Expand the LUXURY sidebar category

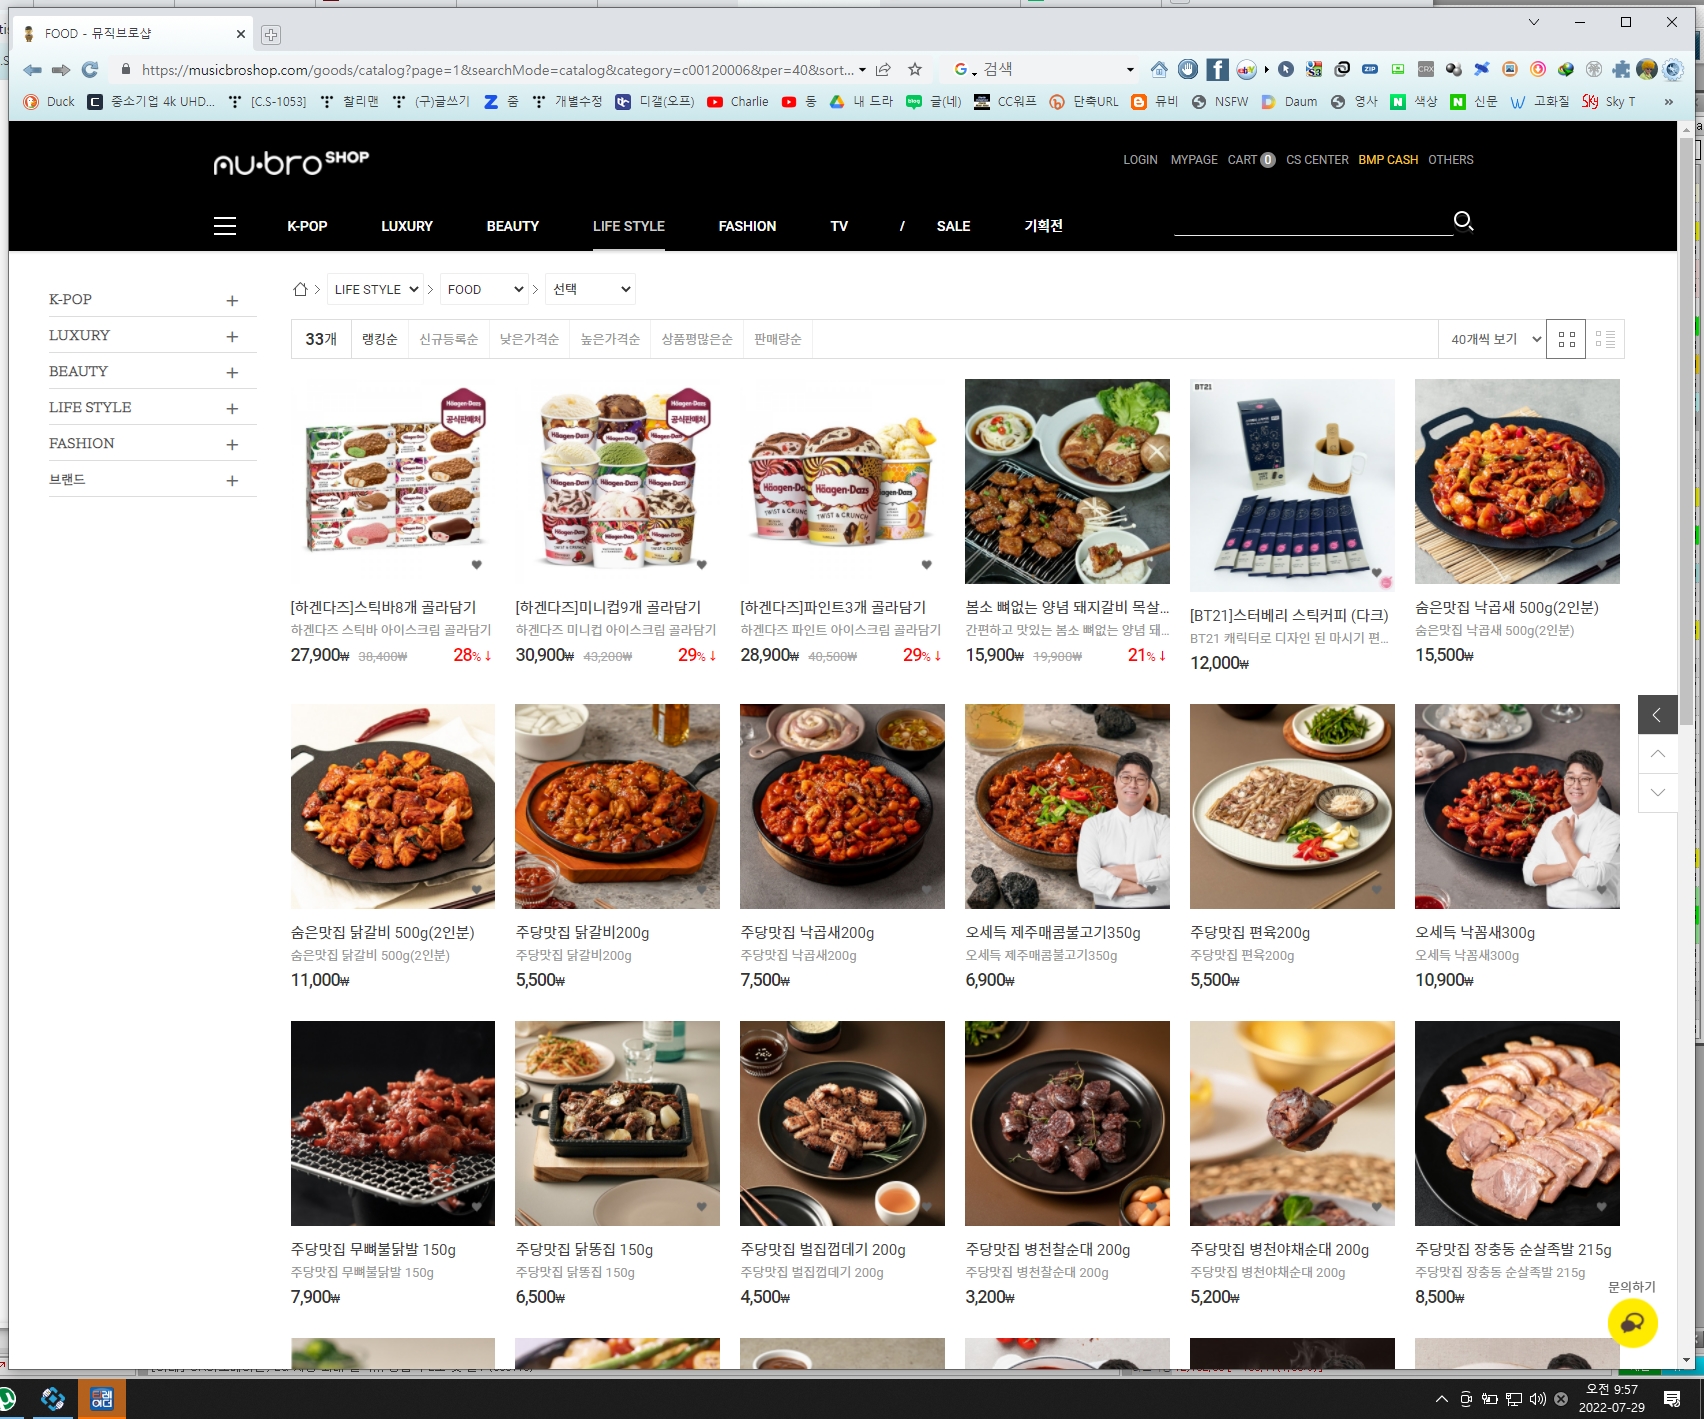tap(232, 336)
